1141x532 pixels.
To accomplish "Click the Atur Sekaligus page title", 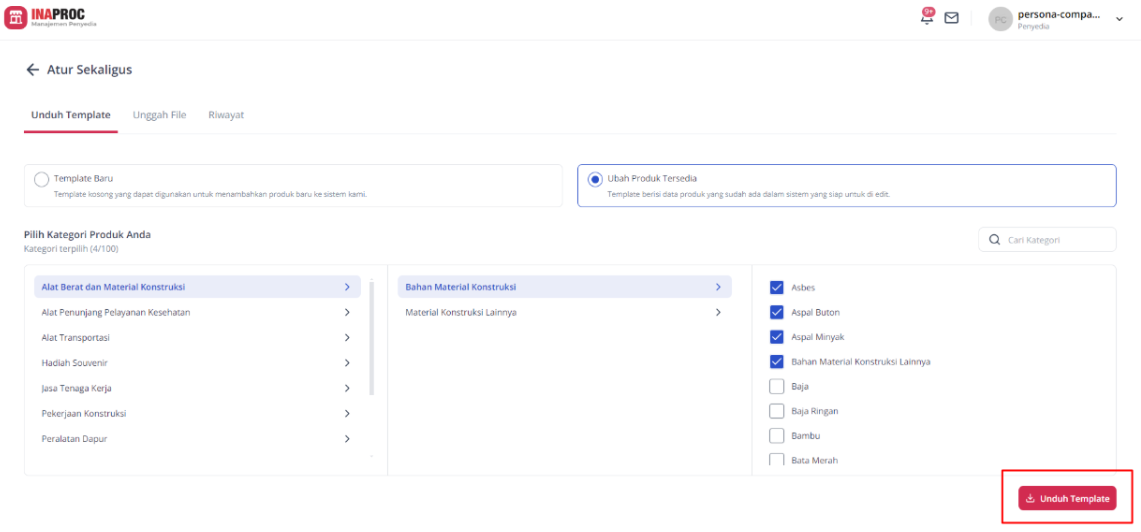I will 90,70.
